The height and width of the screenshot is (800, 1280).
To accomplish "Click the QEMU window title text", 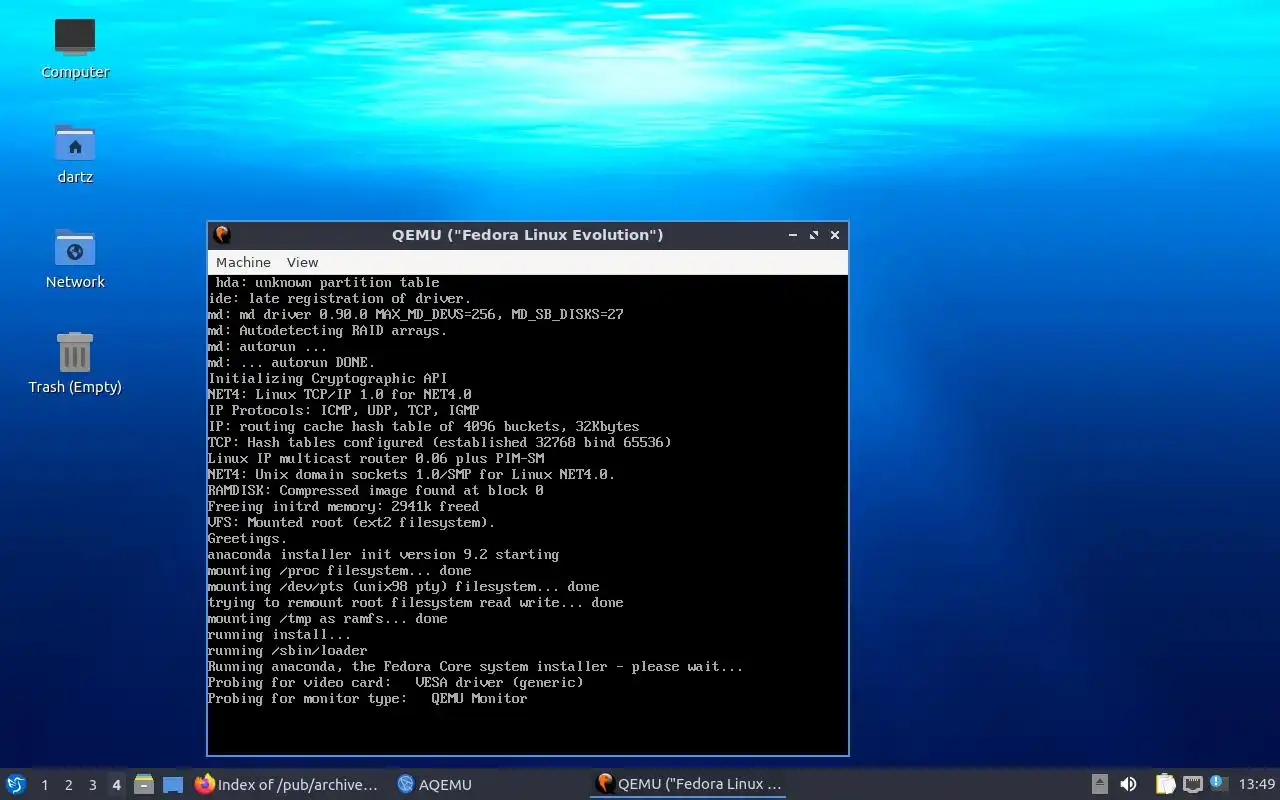I will pyautogui.click(x=528, y=235).
